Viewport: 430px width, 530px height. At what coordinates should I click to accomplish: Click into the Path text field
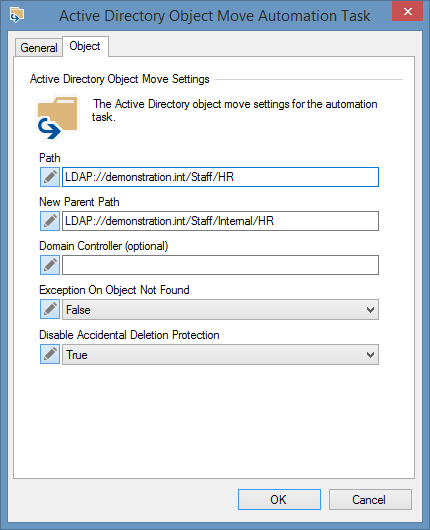[x=220, y=177]
